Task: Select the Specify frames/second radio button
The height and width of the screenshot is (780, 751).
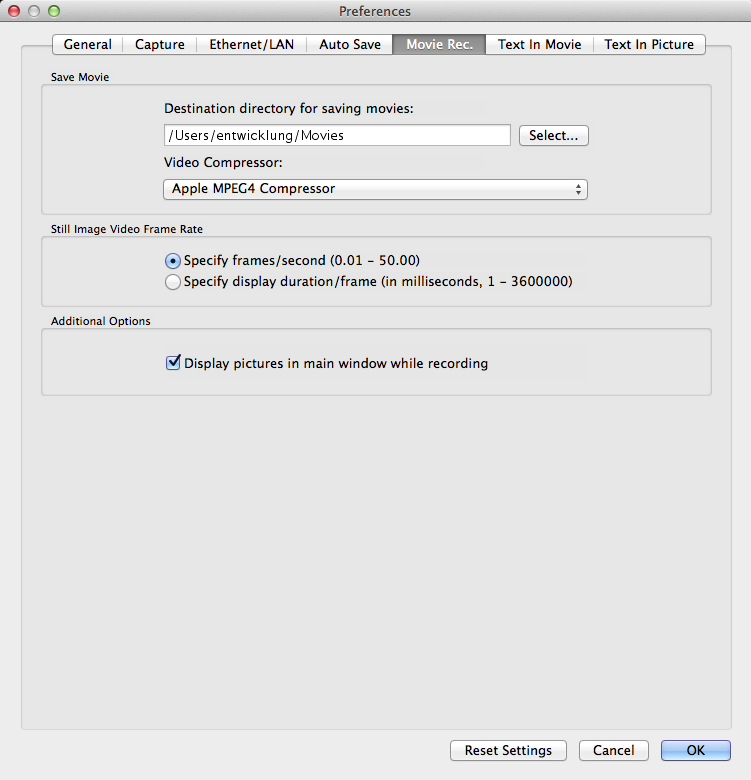Action: (173, 260)
